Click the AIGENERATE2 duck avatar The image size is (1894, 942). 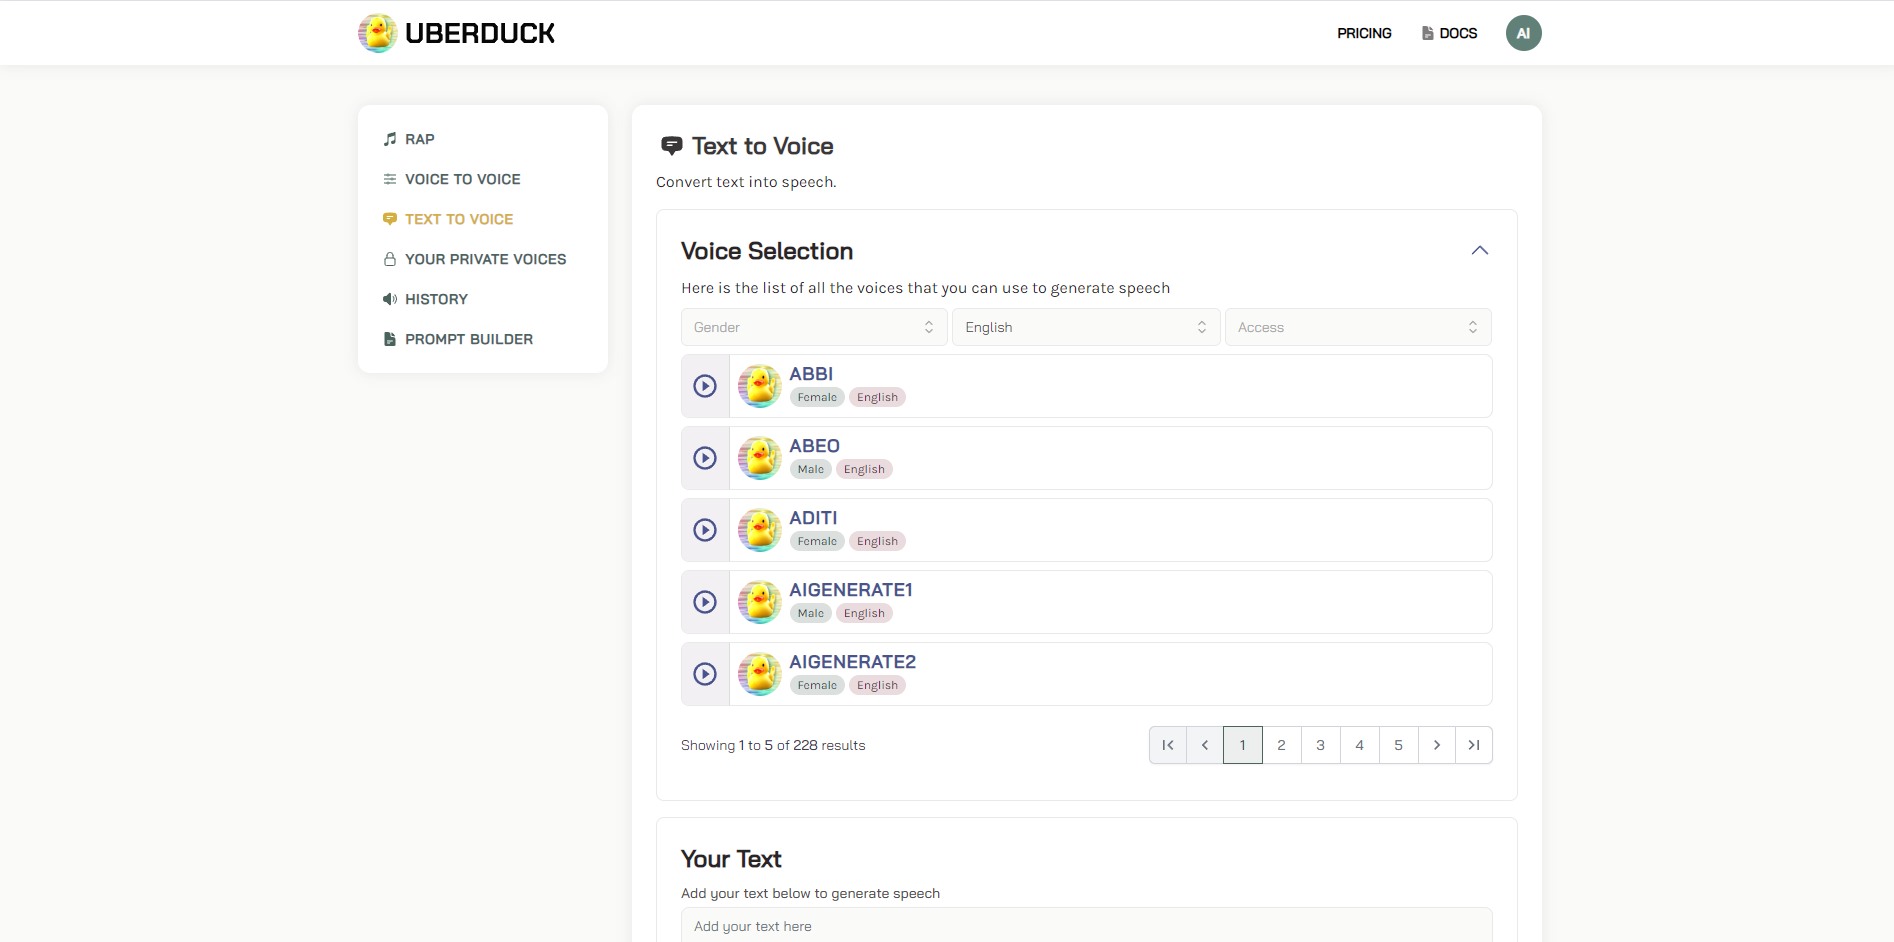point(760,674)
